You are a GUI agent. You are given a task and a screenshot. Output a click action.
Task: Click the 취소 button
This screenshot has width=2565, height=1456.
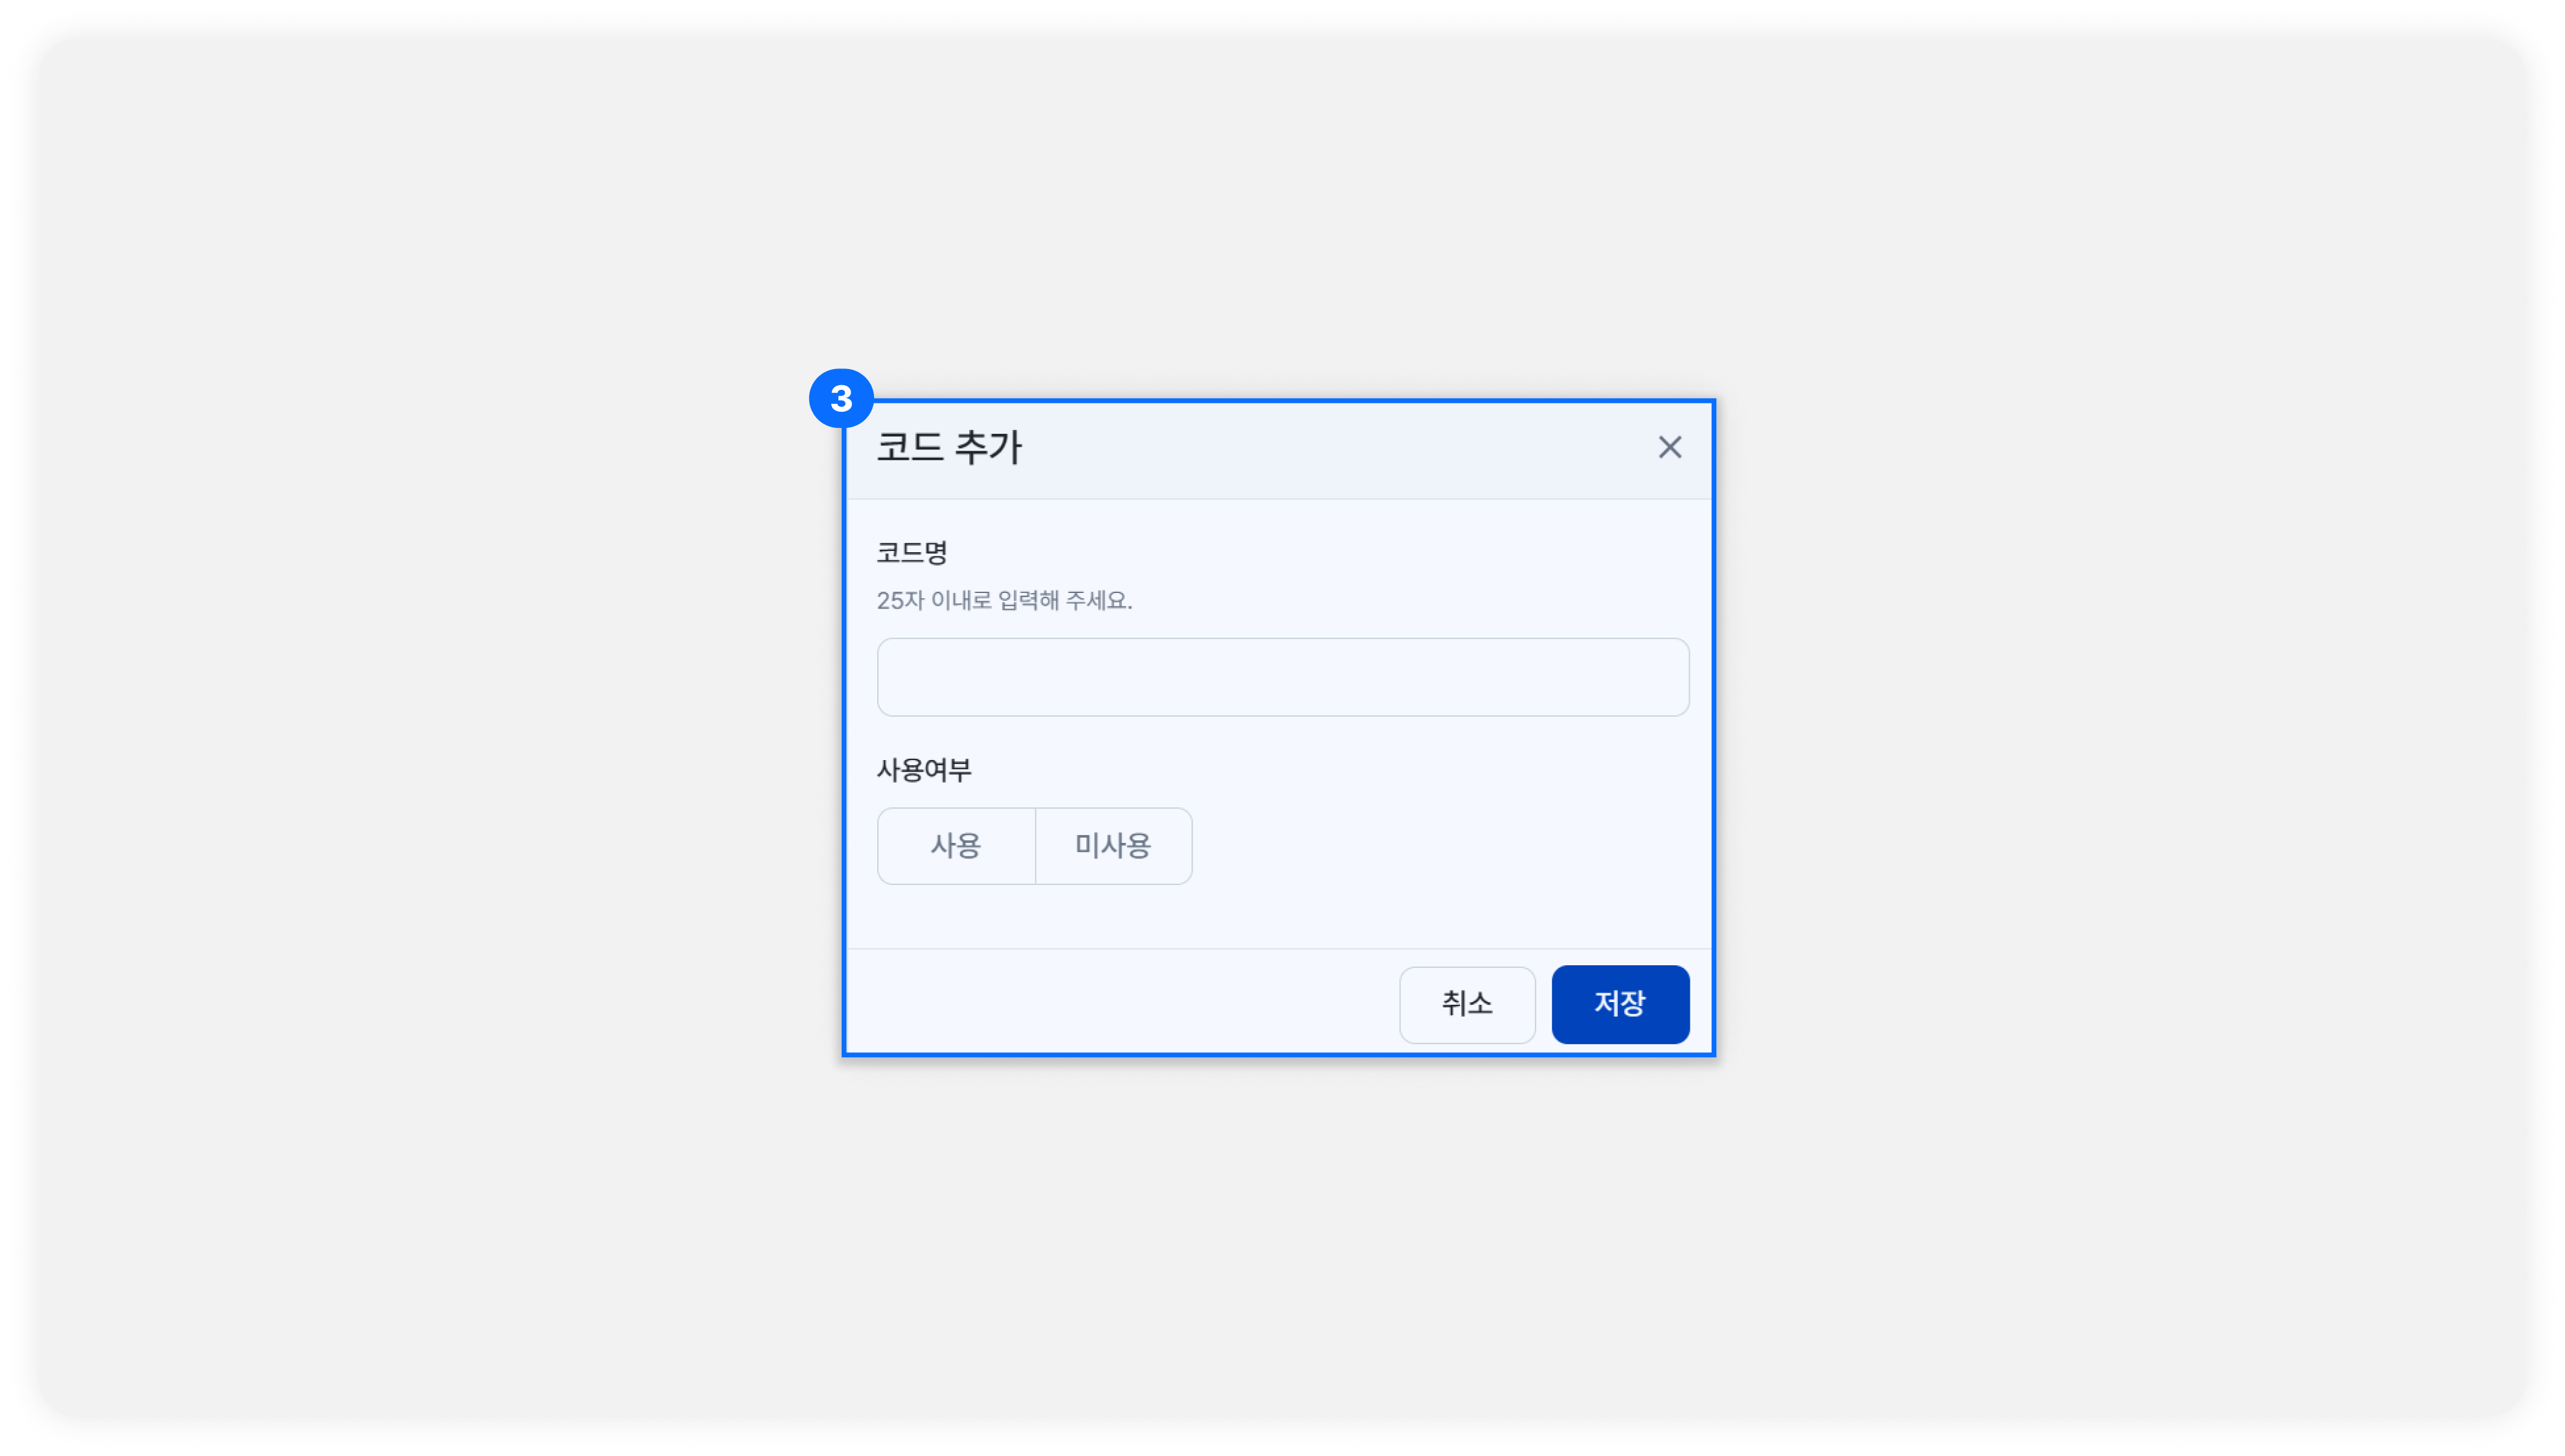point(1466,1004)
